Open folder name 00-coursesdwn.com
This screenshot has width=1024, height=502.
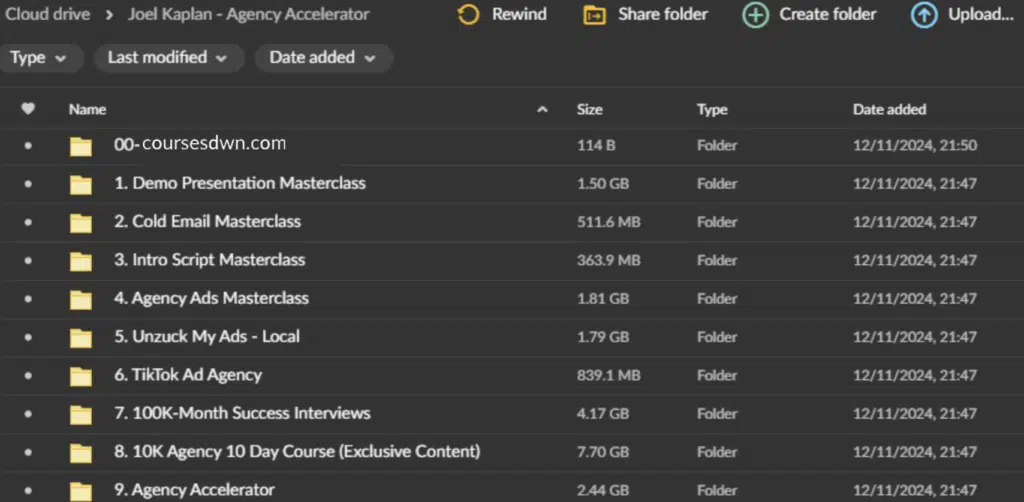coord(200,144)
